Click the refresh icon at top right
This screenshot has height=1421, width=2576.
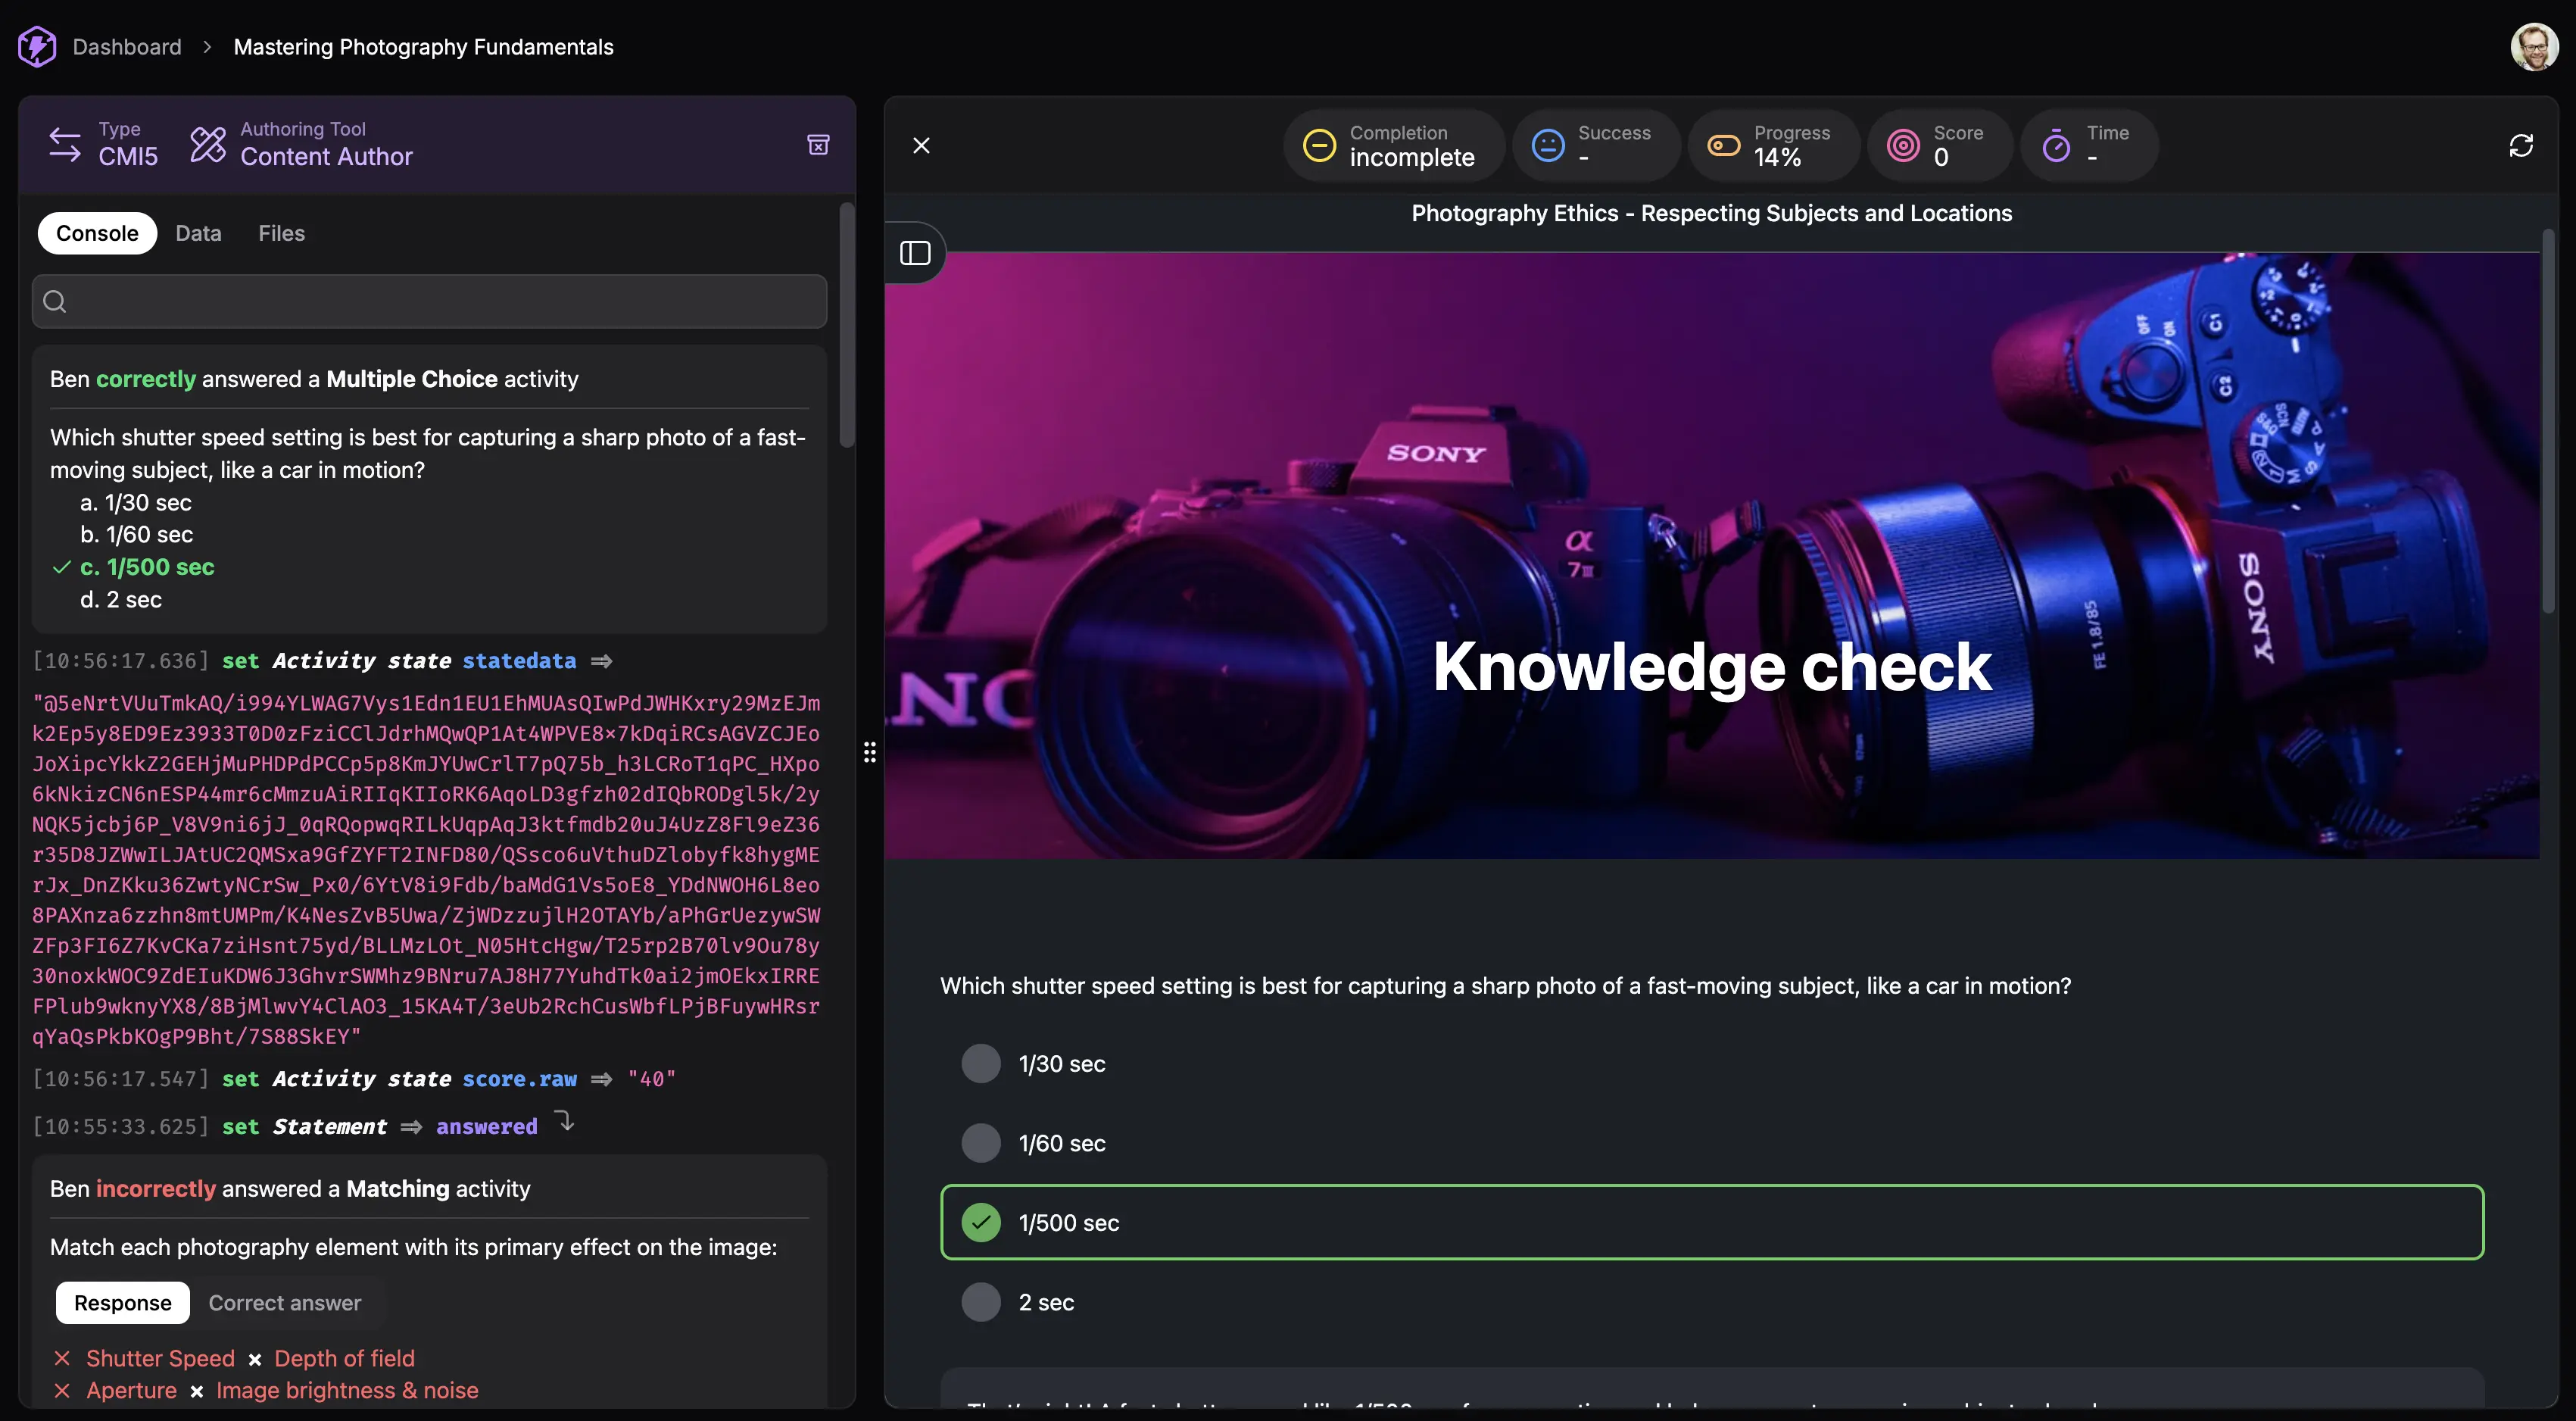[x=2521, y=146]
